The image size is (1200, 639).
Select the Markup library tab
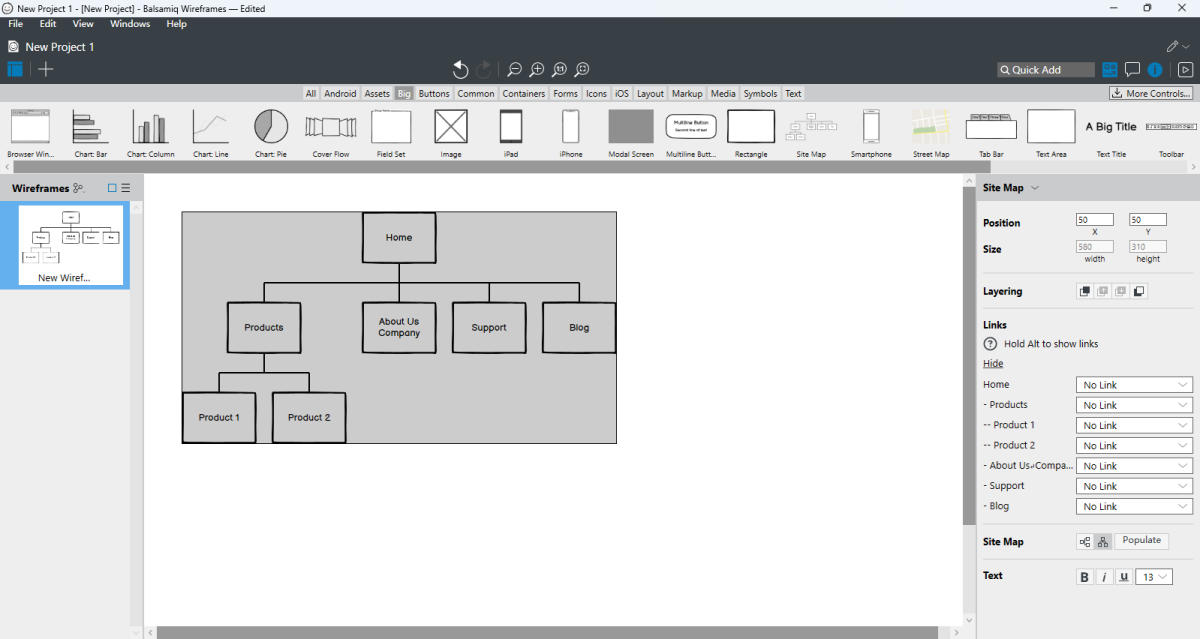(x=687, y=94)
